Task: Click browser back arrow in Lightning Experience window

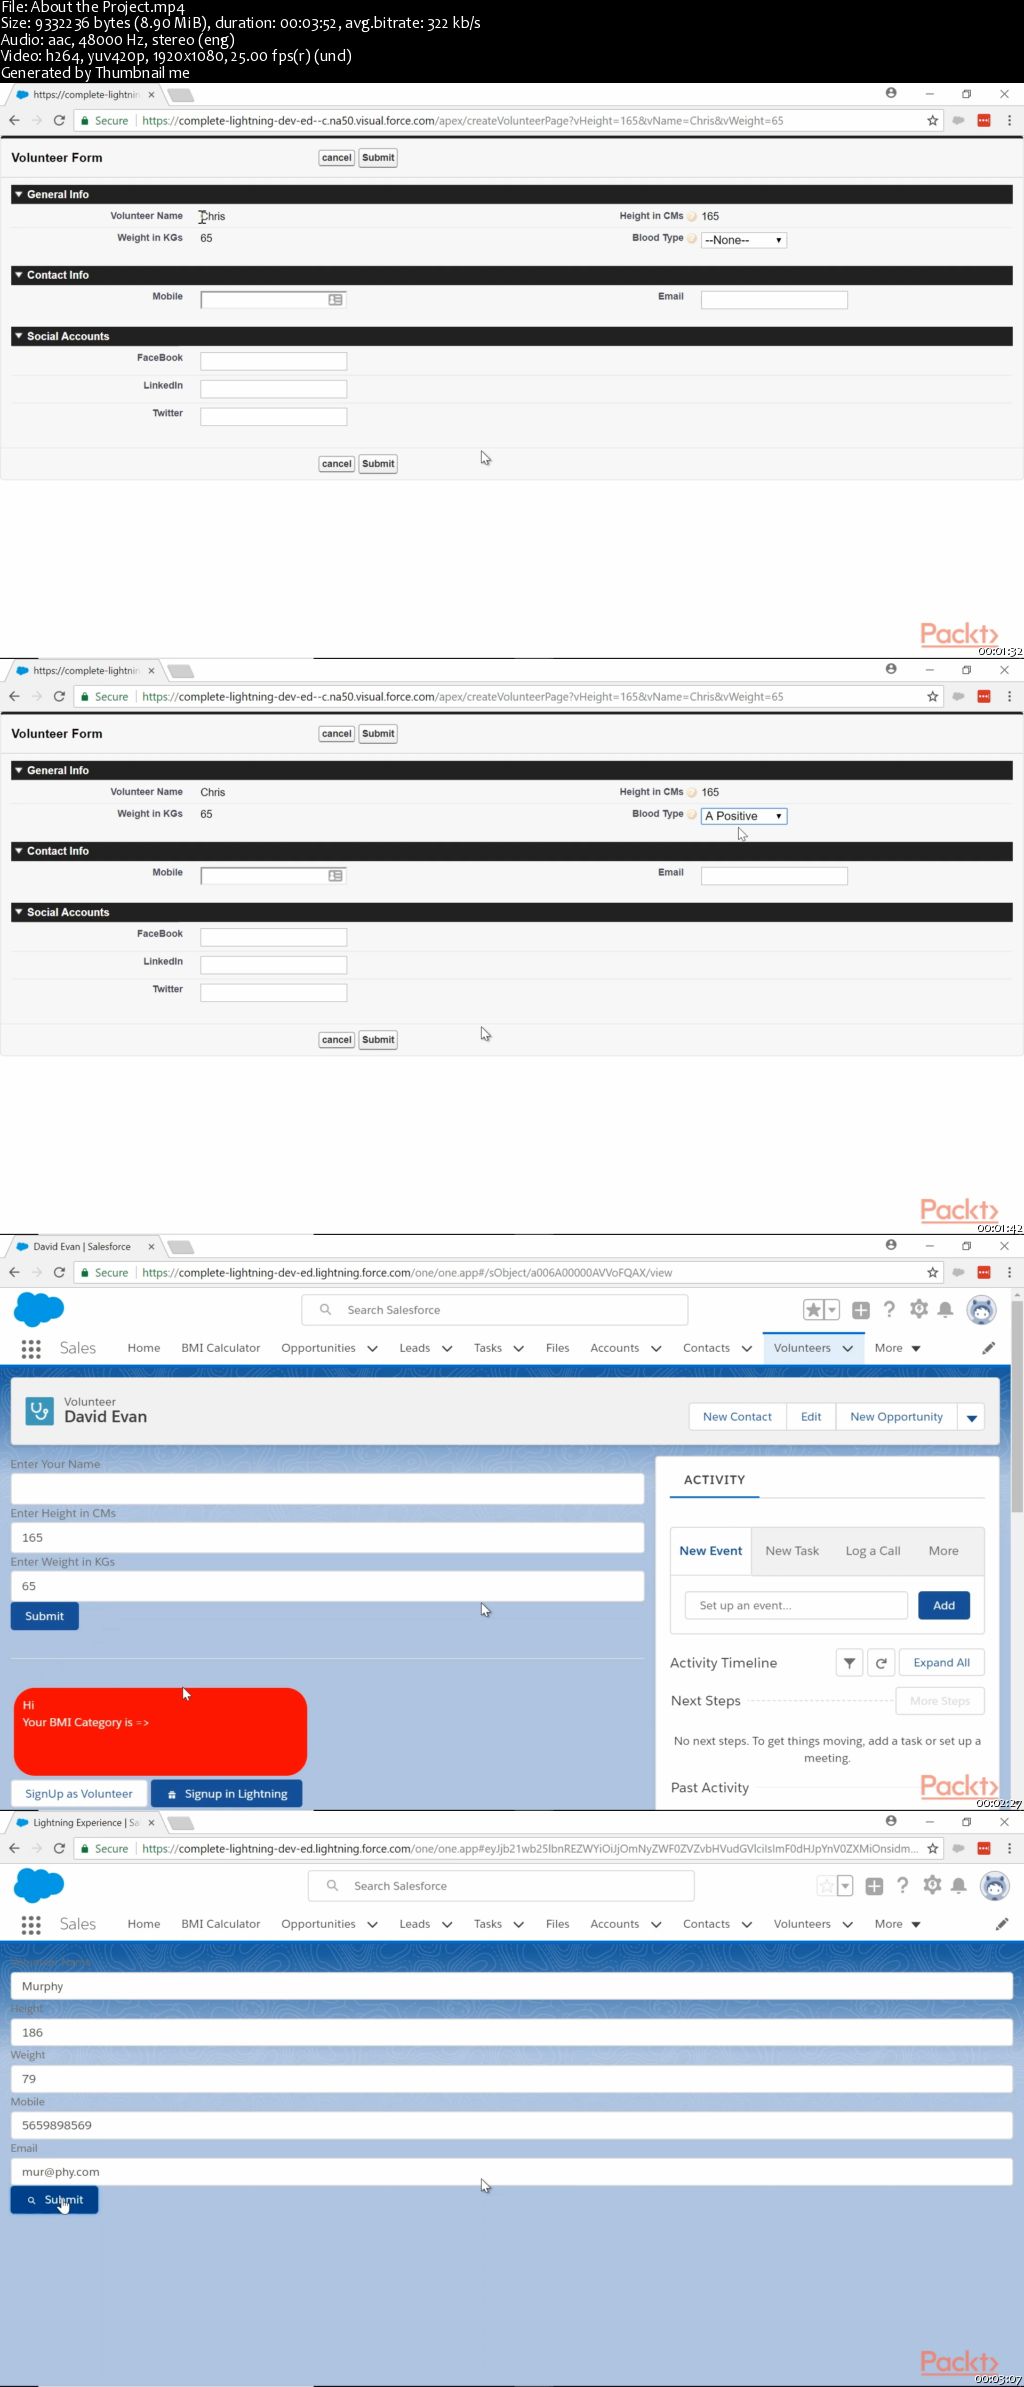Action: tap(14, 1848)
